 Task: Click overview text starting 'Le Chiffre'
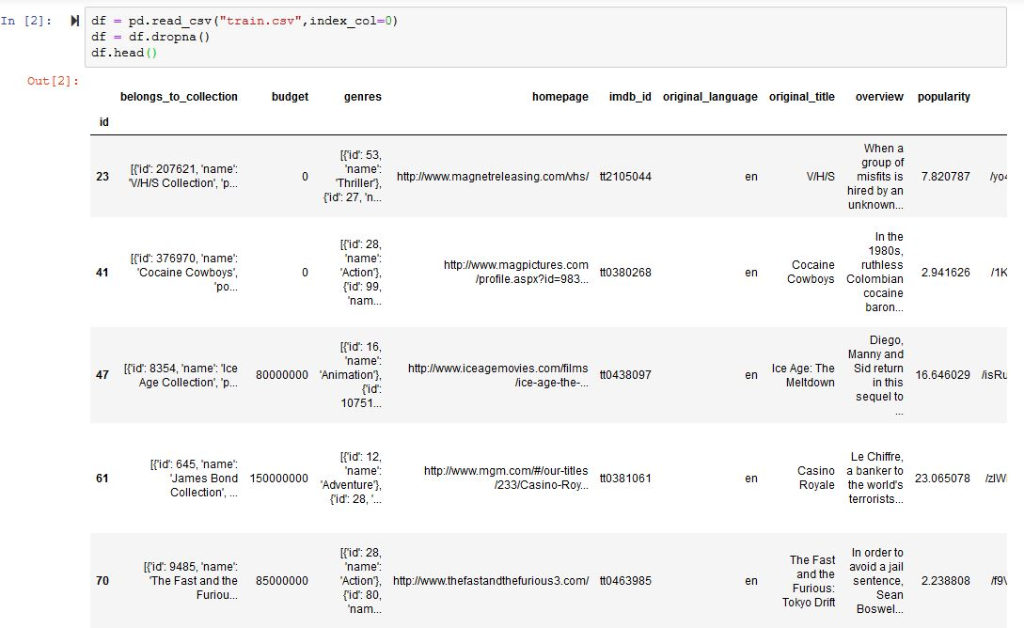click(875, 478)
